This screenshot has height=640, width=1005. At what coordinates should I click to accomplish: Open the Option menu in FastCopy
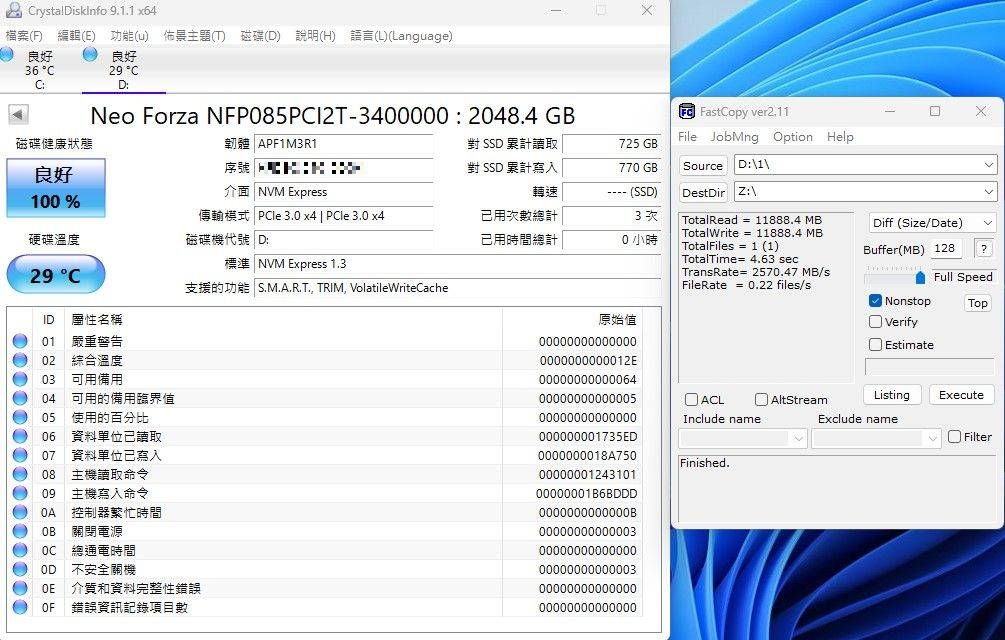point(792,137)
